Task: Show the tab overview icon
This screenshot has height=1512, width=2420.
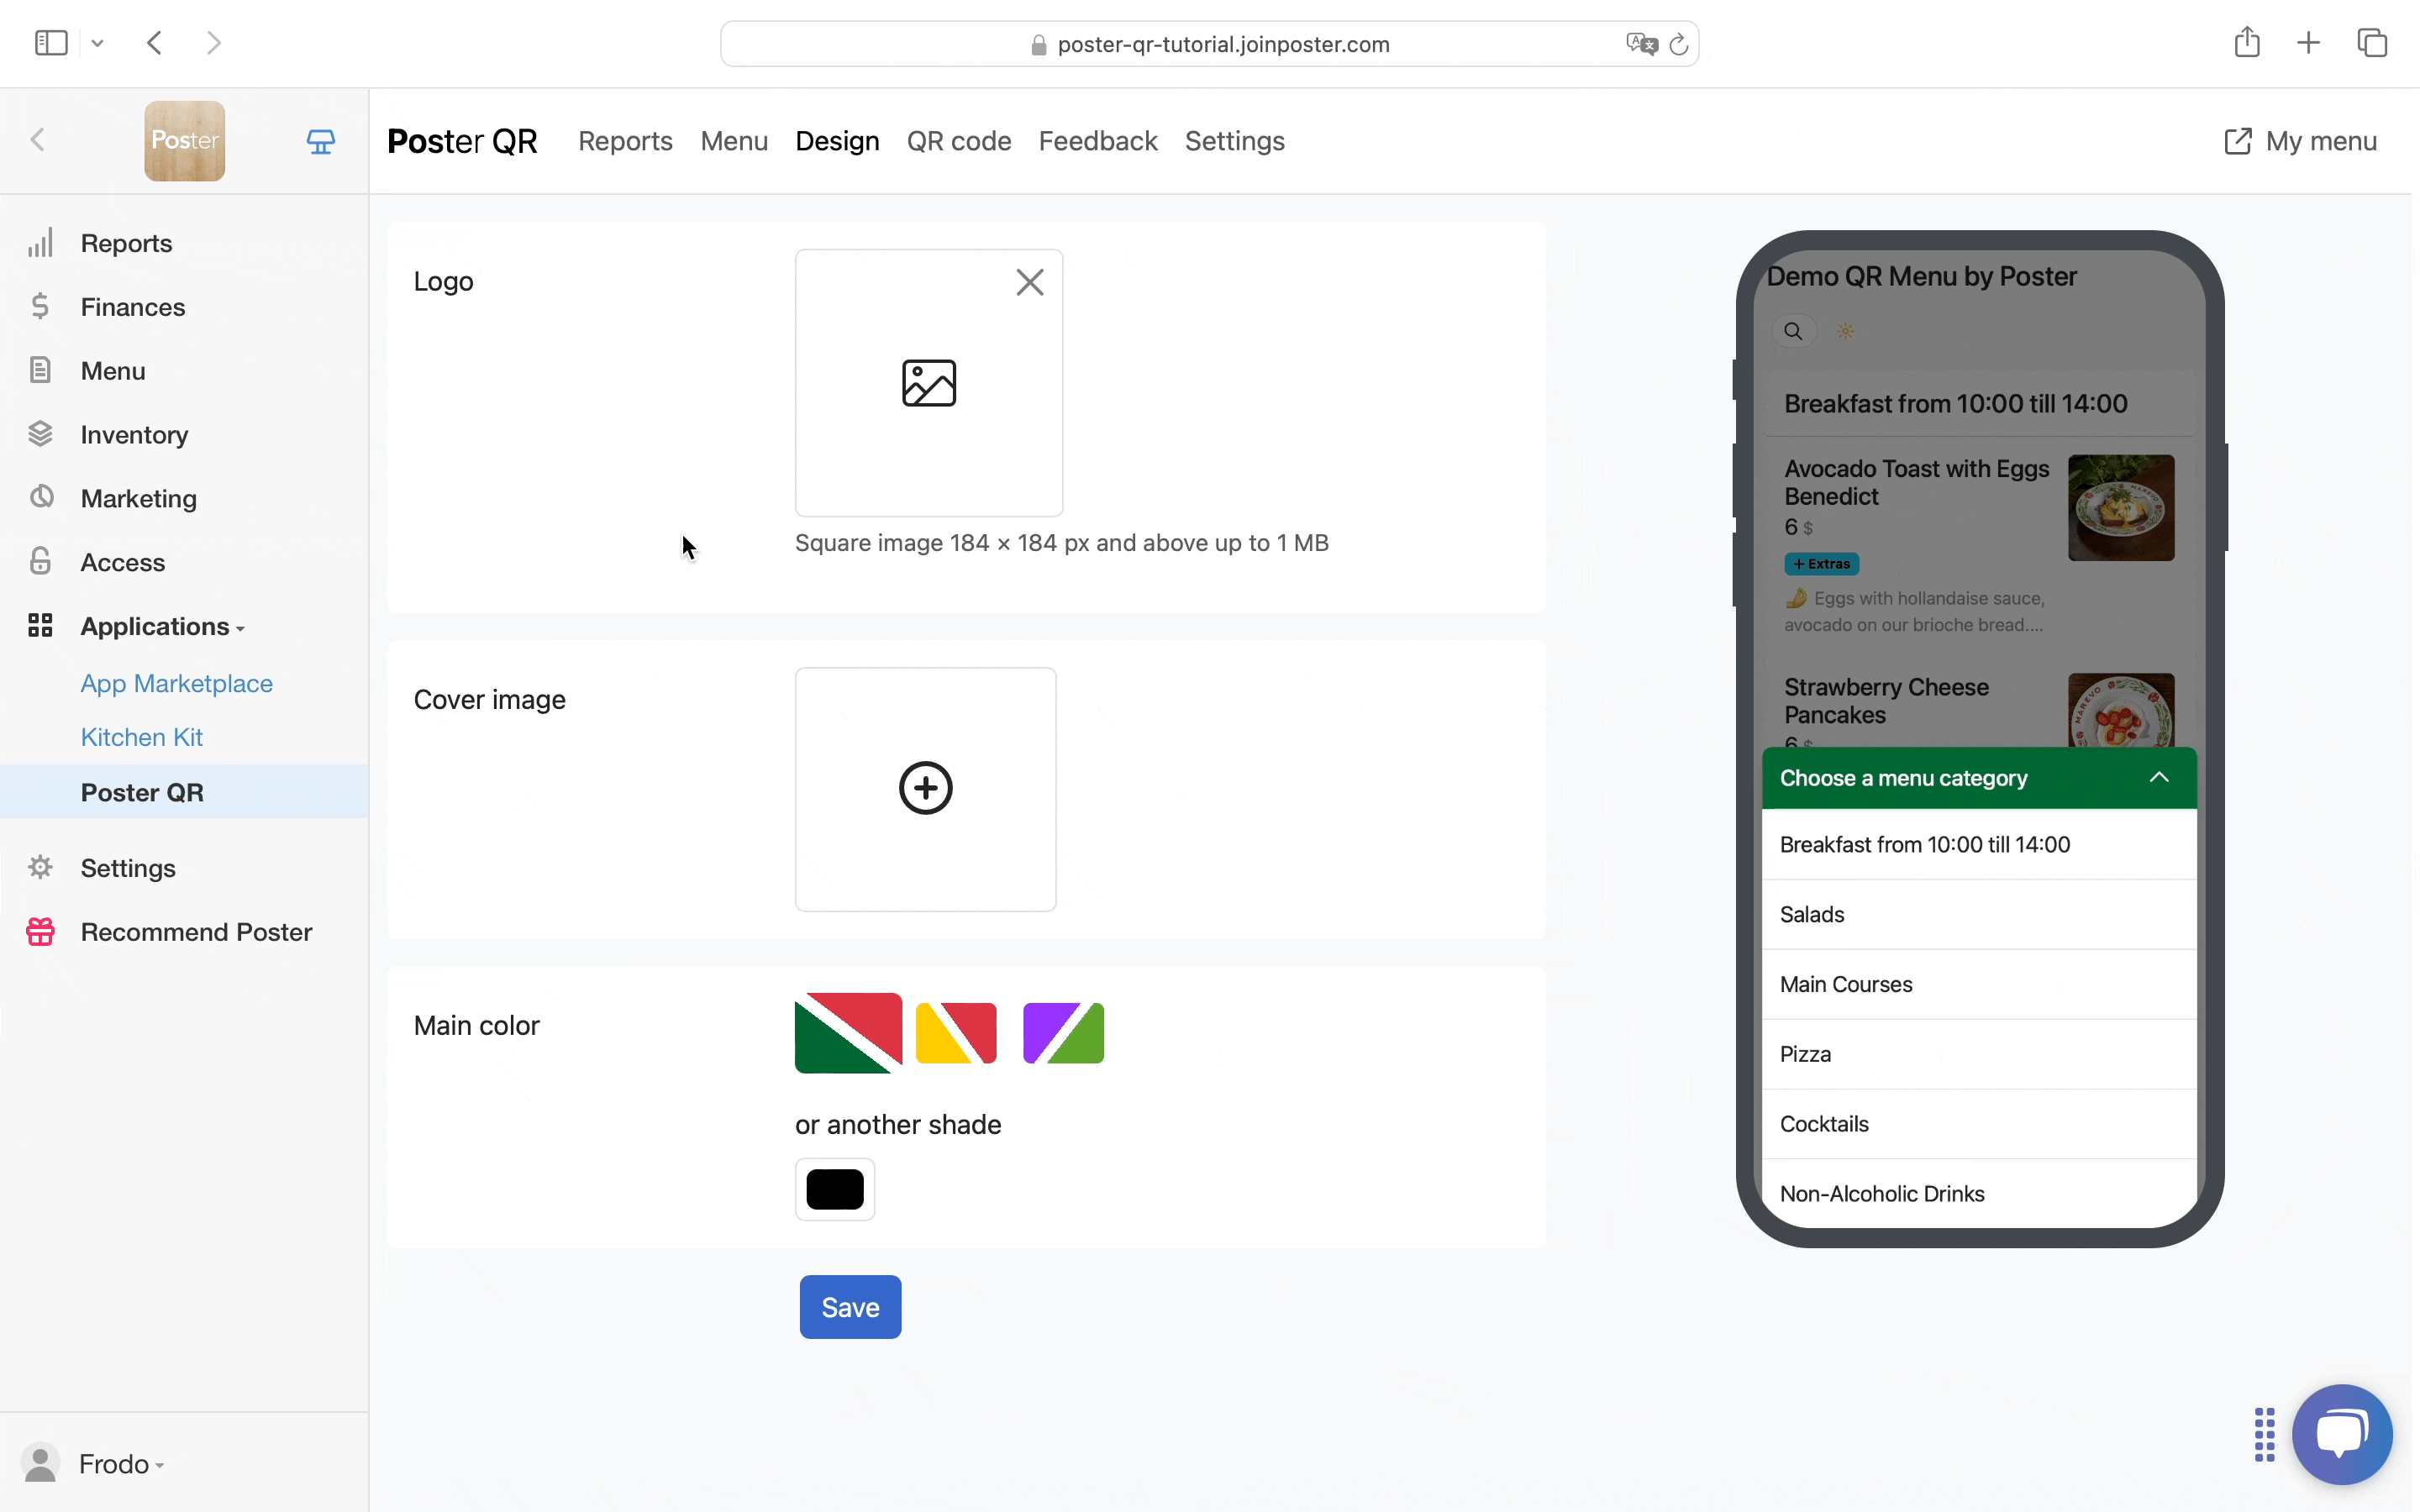Action: pyautogui.click(x=2372, y=43)
